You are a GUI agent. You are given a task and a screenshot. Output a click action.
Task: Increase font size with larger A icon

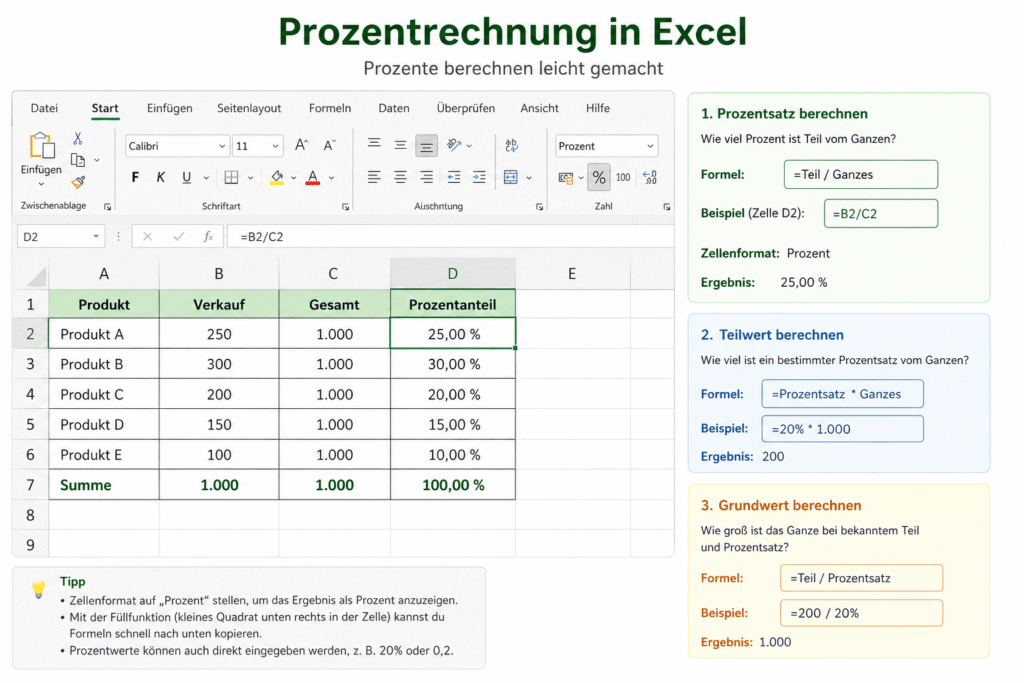301,145
